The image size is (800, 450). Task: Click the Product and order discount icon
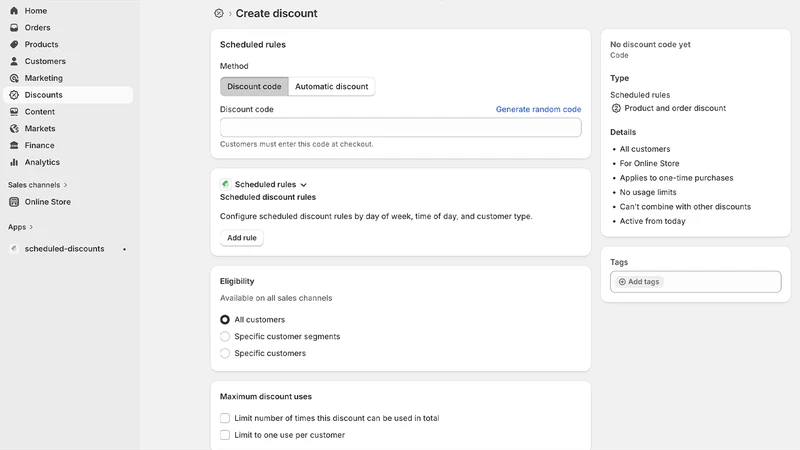coord(616,108)
